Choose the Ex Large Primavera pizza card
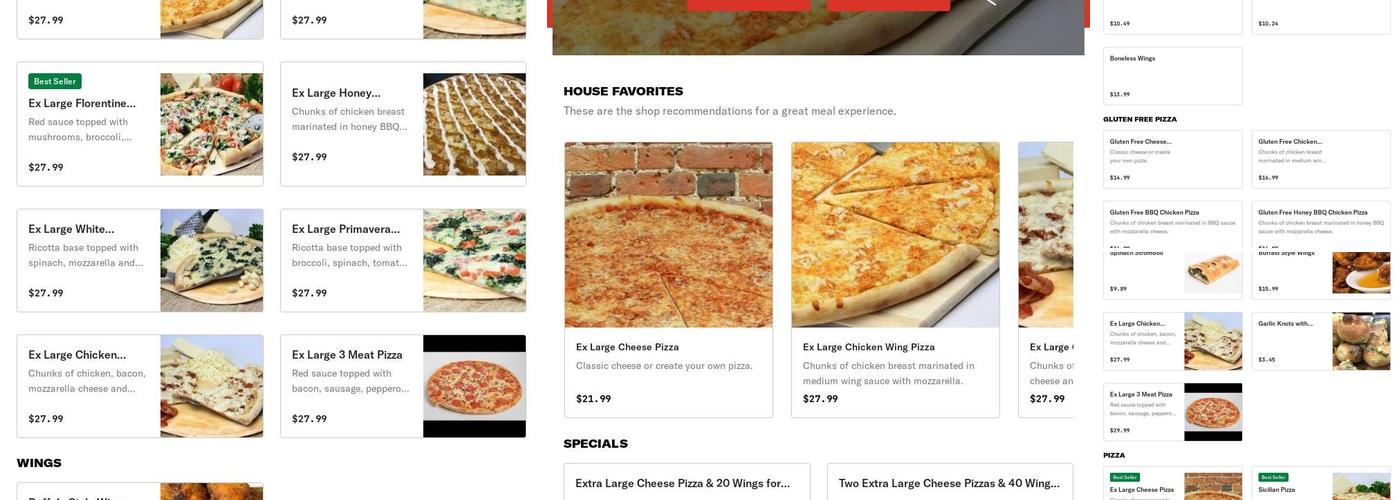 coord(403,260)
